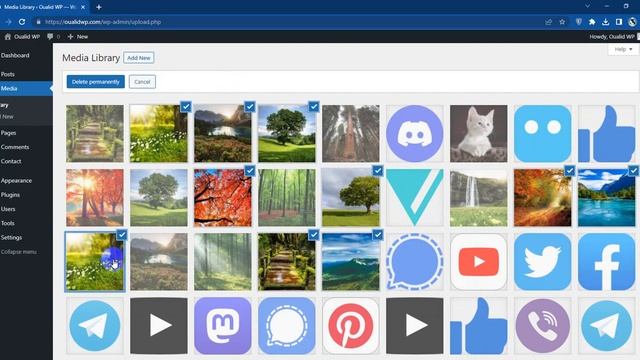Viewport: 640px width, 360px height.
Task: Reload the browser page
Action: click(22, 22)
